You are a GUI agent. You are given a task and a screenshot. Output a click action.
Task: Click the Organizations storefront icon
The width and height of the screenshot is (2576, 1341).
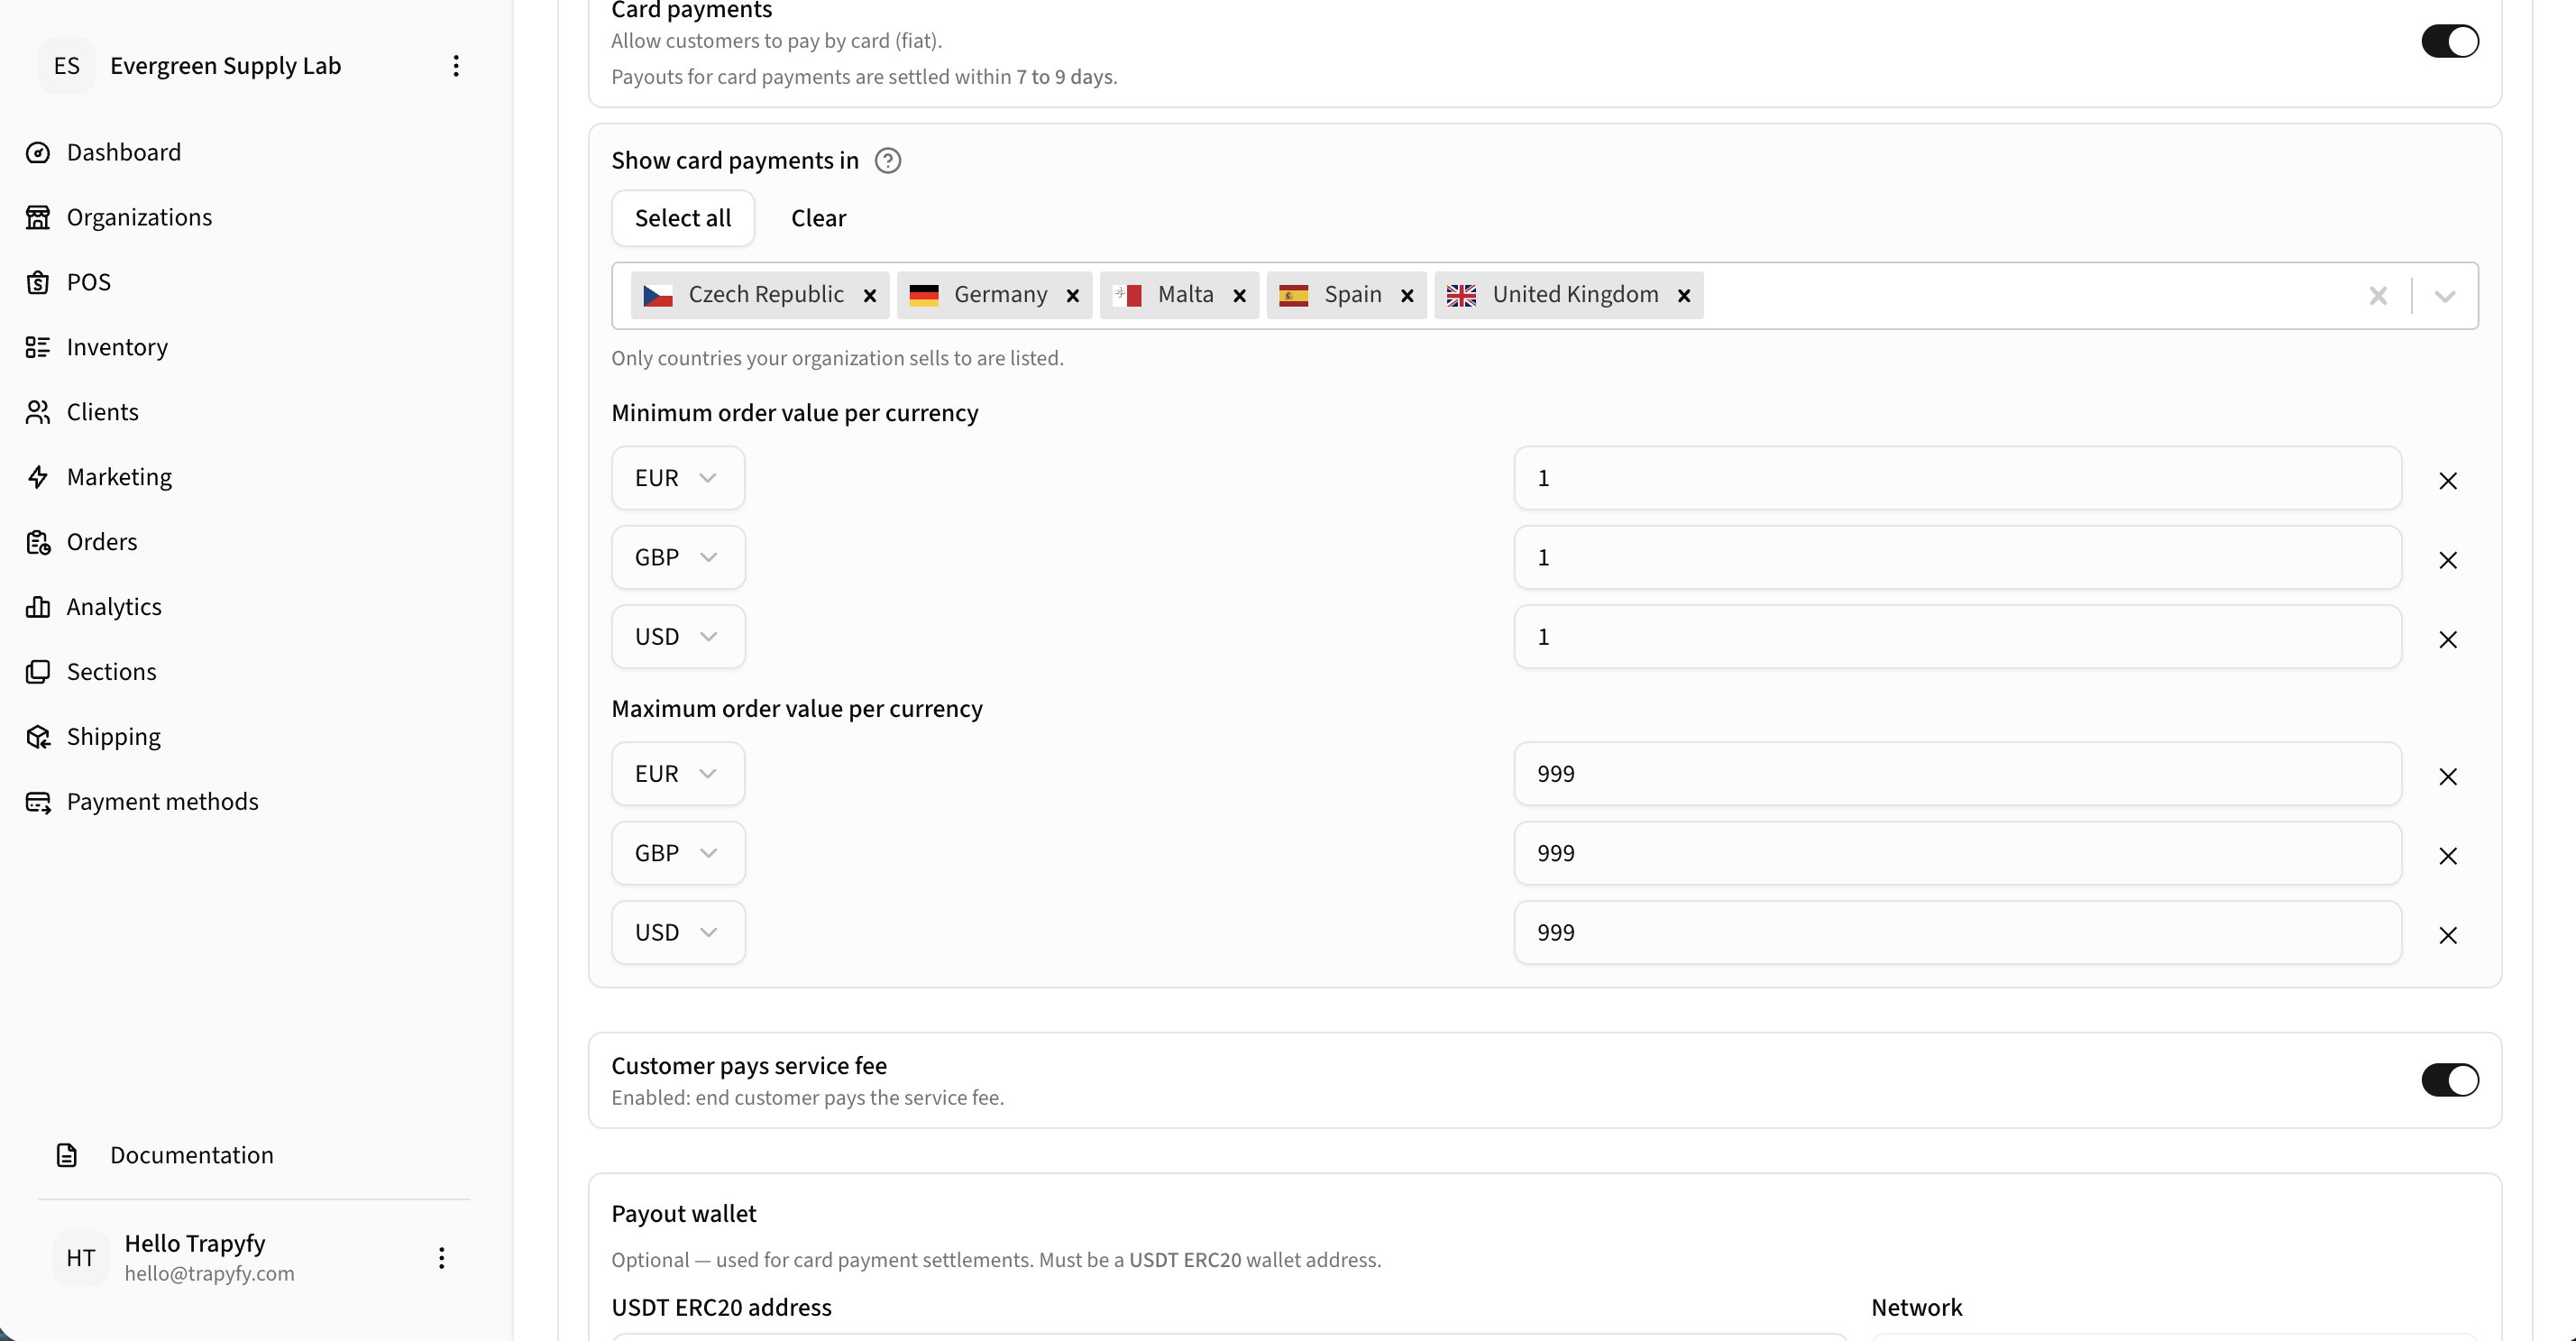pos(38,217)
